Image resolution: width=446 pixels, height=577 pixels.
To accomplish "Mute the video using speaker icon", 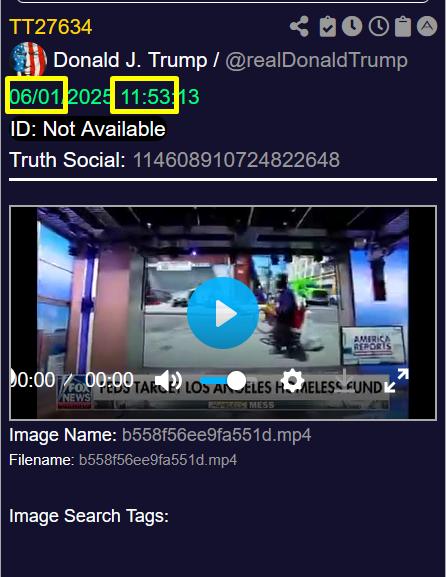I will (168, 380).
